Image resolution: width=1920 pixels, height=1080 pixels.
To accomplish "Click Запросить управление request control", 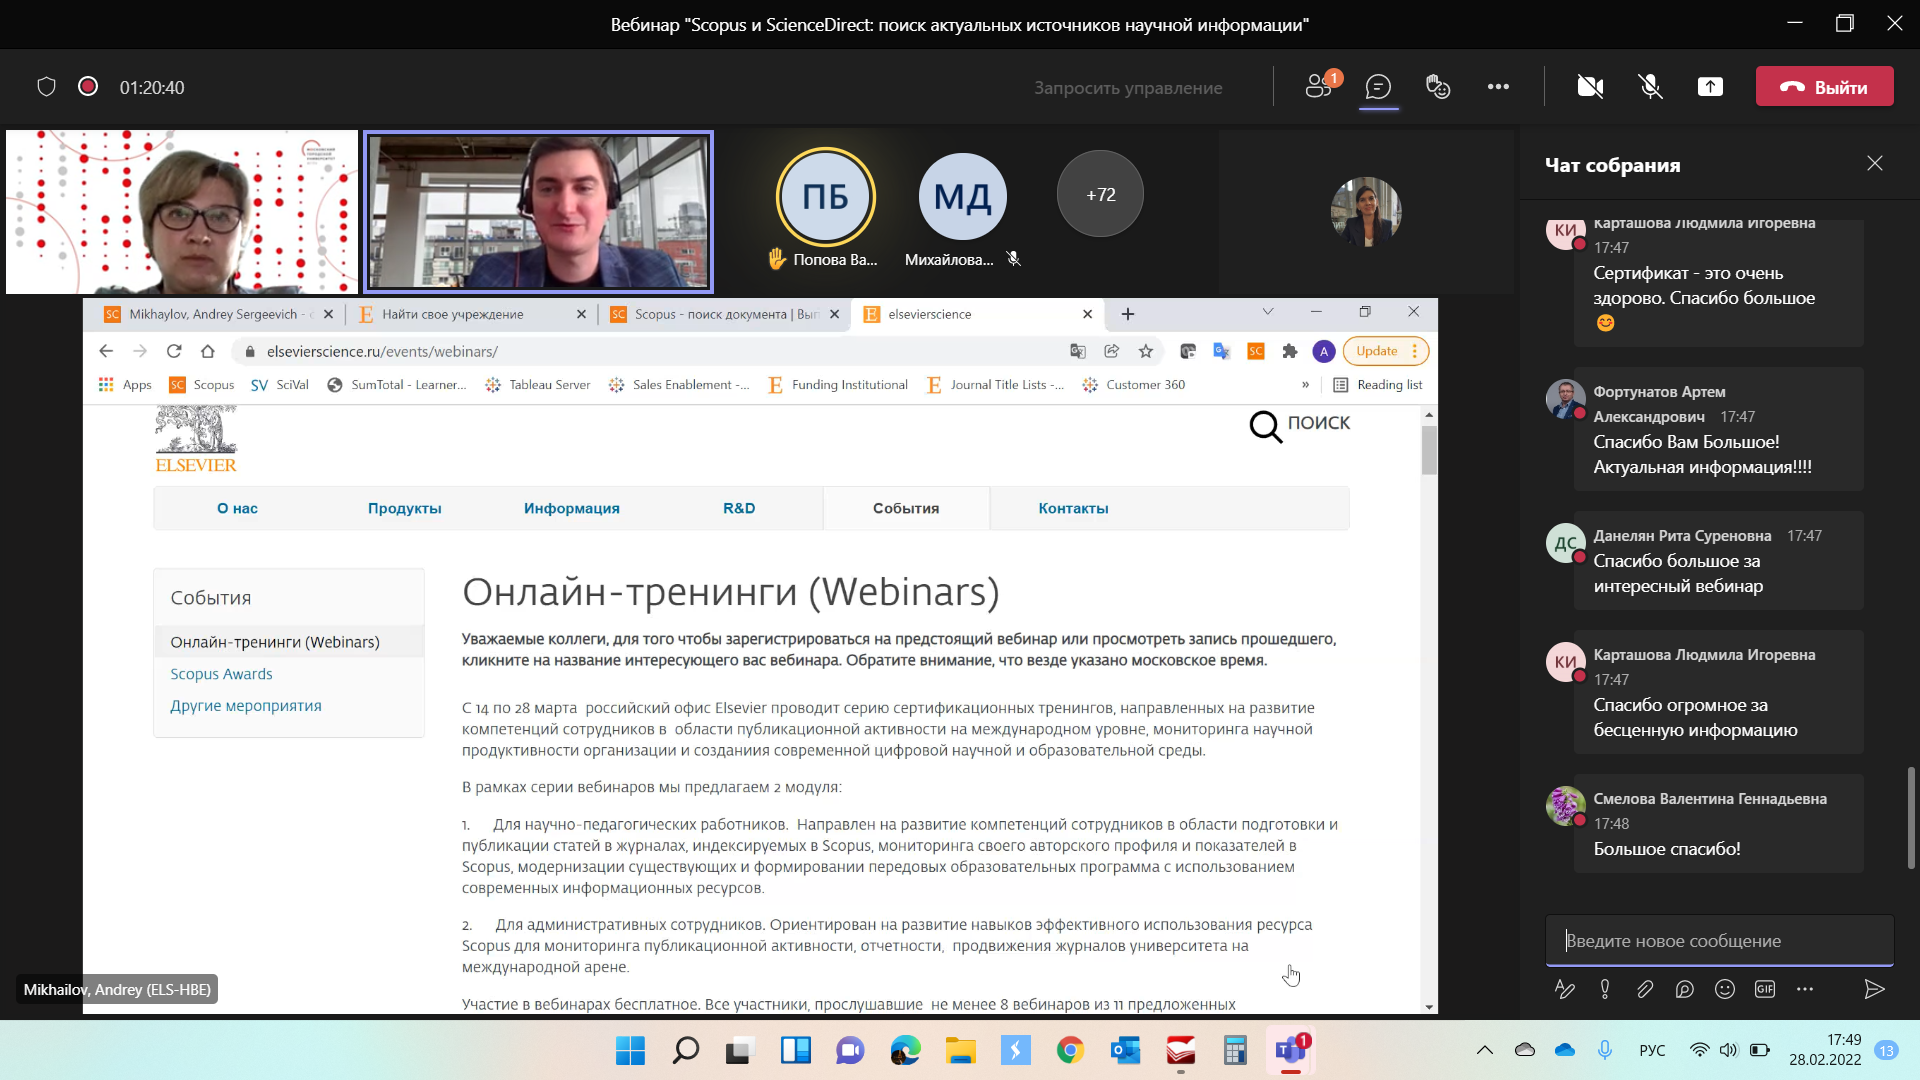I will [x=1128, y=88].
